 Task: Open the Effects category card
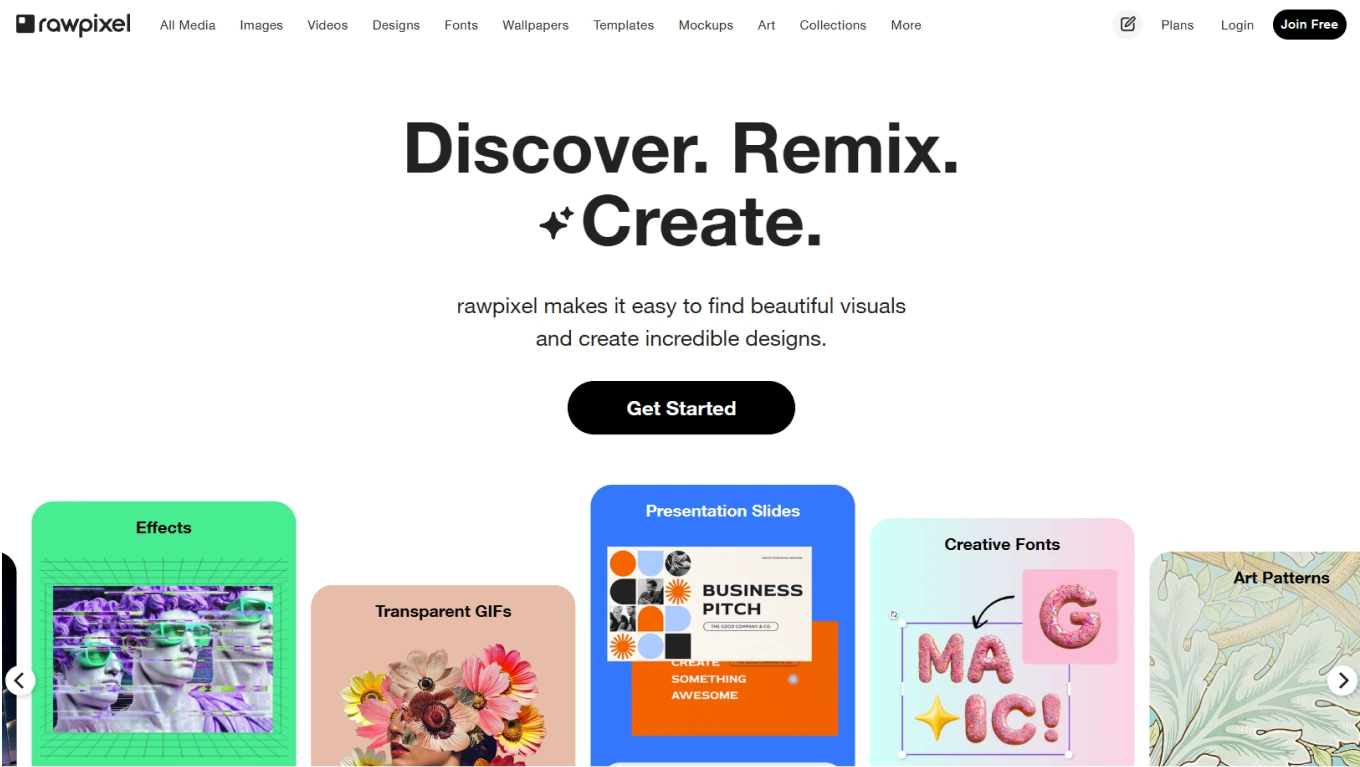pos(164,634)
